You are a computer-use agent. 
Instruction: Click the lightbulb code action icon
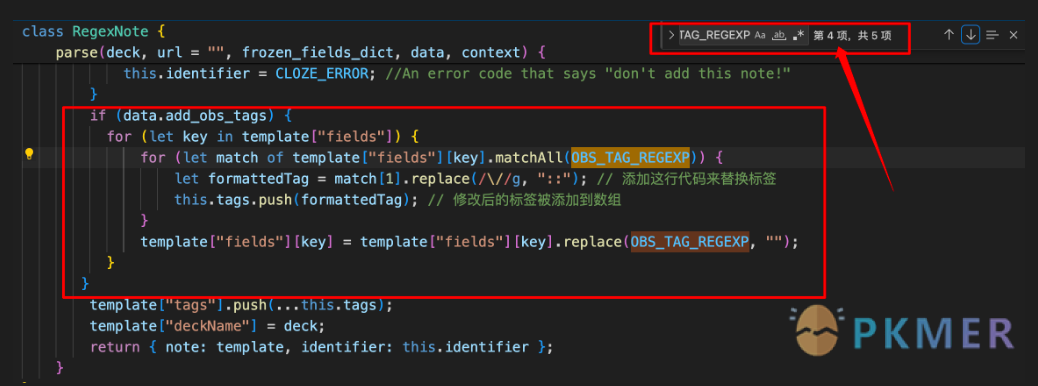(x=29, y=154)
